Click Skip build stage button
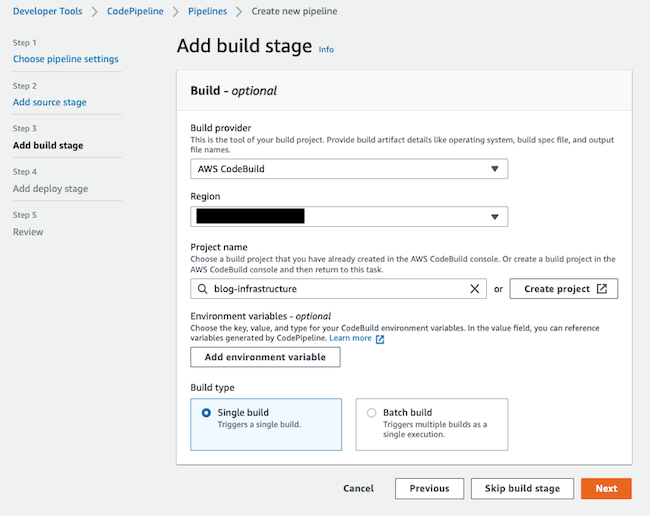This screenshot has height=516, width=650. [522, 489]
